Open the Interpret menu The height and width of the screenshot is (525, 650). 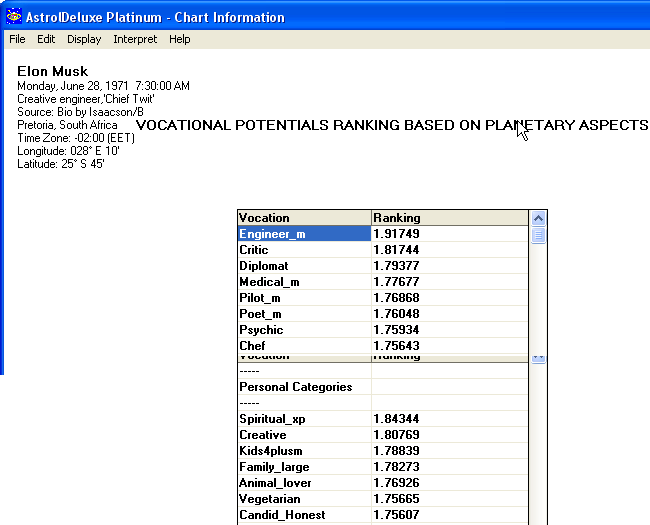click(x=135, y=39)
